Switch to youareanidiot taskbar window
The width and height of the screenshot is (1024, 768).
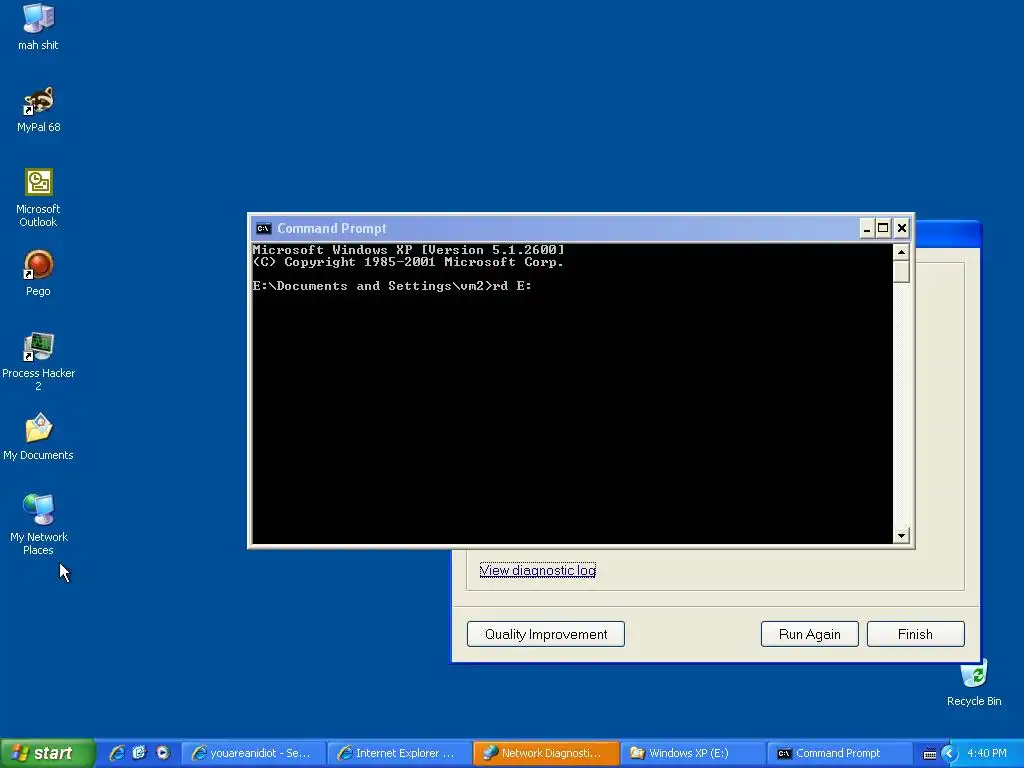252,753
